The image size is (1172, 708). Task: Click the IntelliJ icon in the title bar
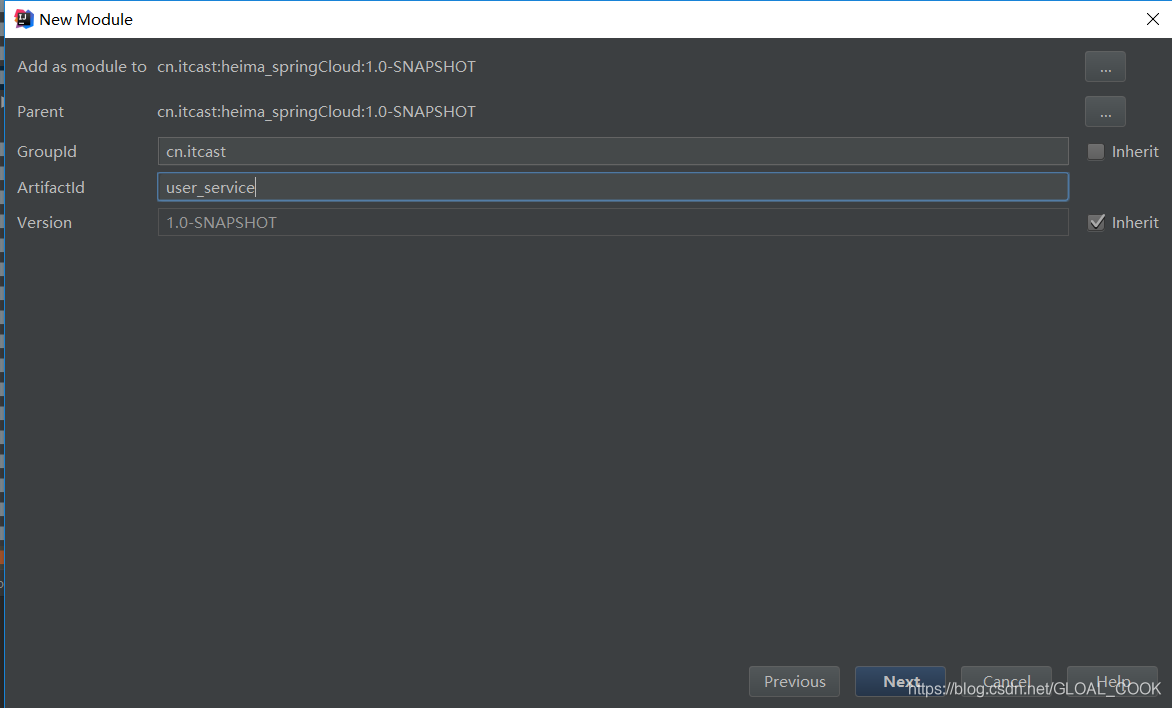(24, 19)
